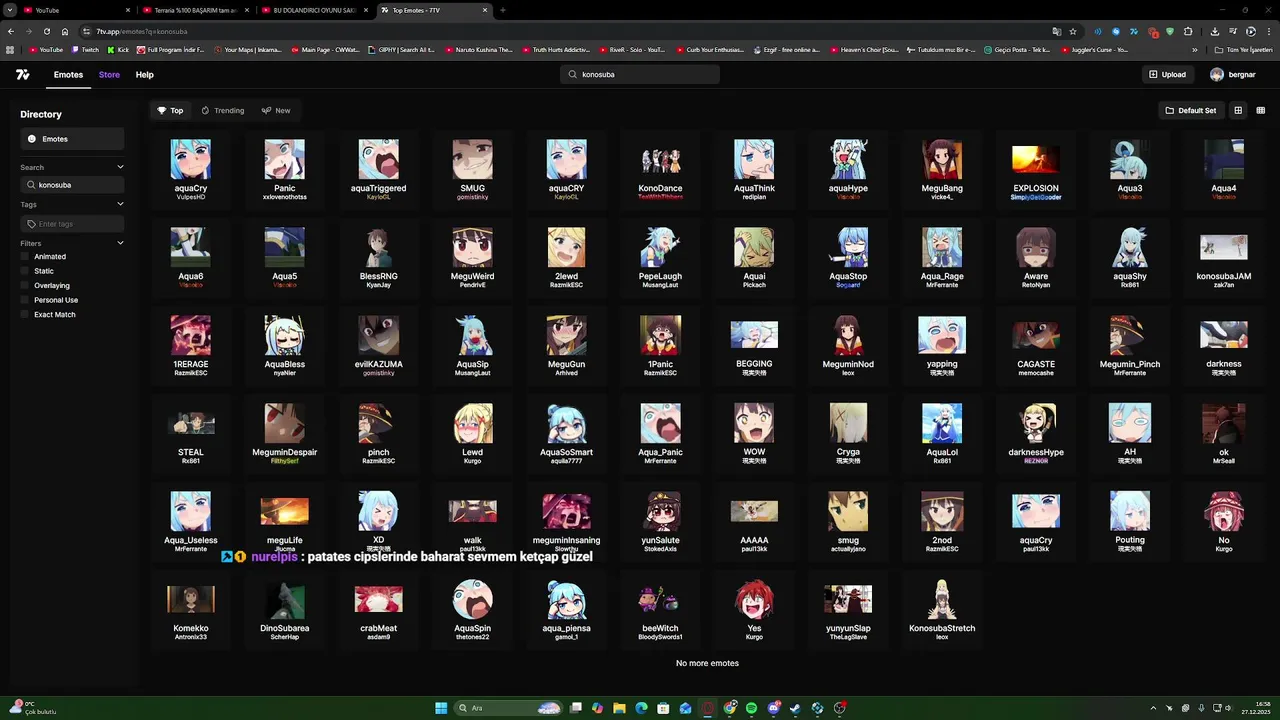Click the Enter tags input field

coord(72,224)
